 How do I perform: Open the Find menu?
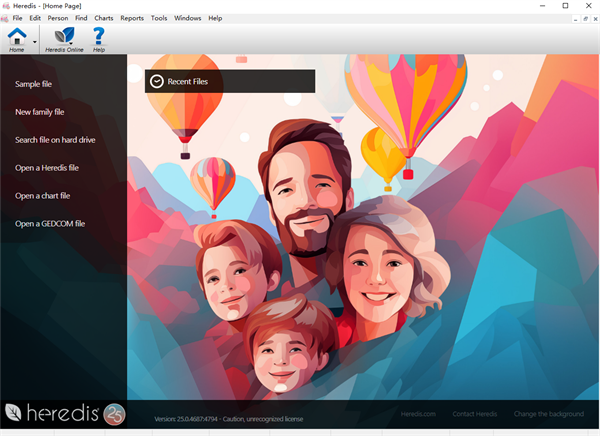pos(81,18)
